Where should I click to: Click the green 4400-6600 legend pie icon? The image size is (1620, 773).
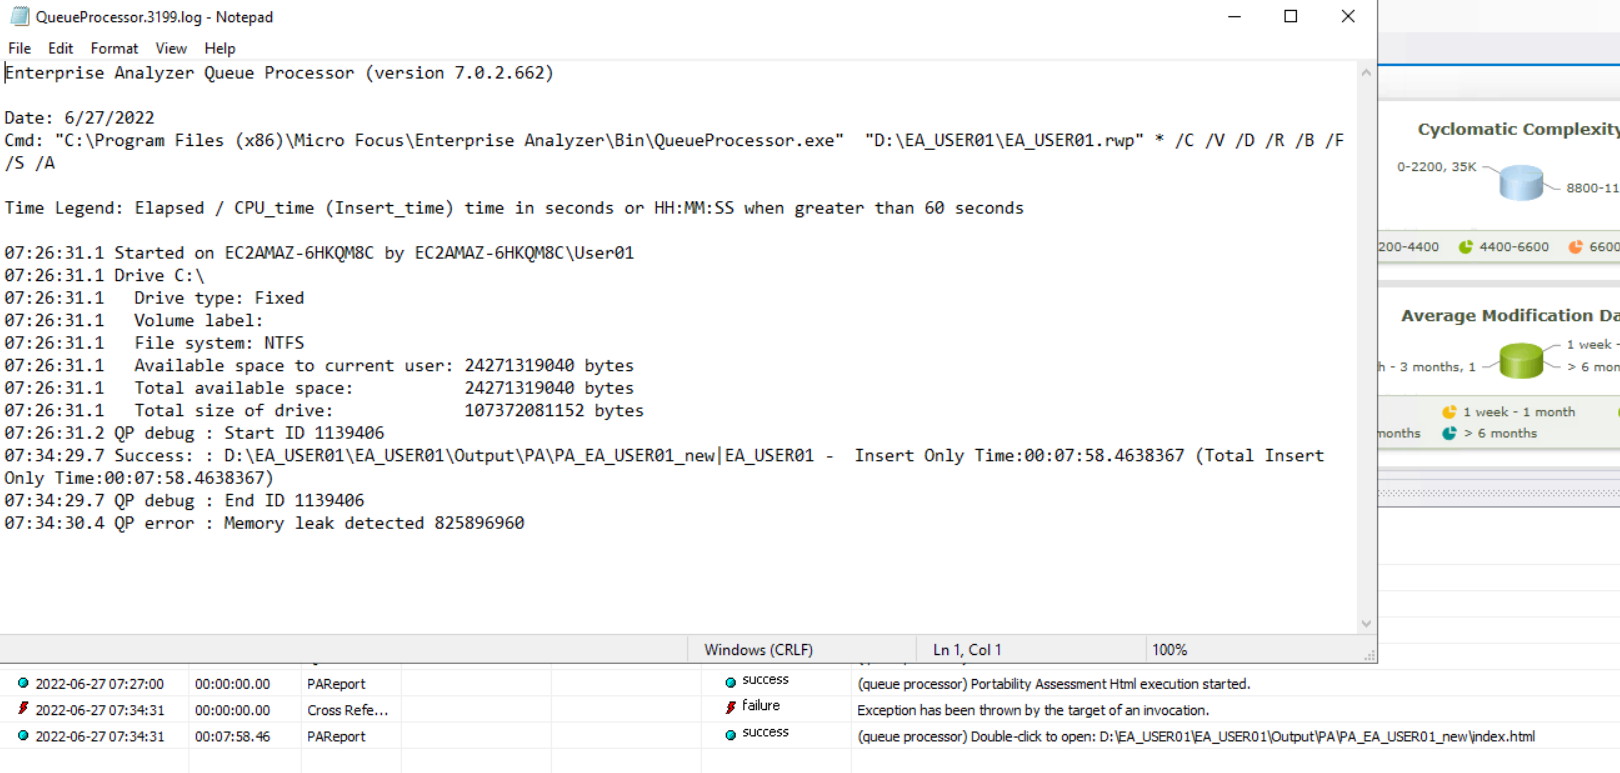click(x=1466, y=247)
